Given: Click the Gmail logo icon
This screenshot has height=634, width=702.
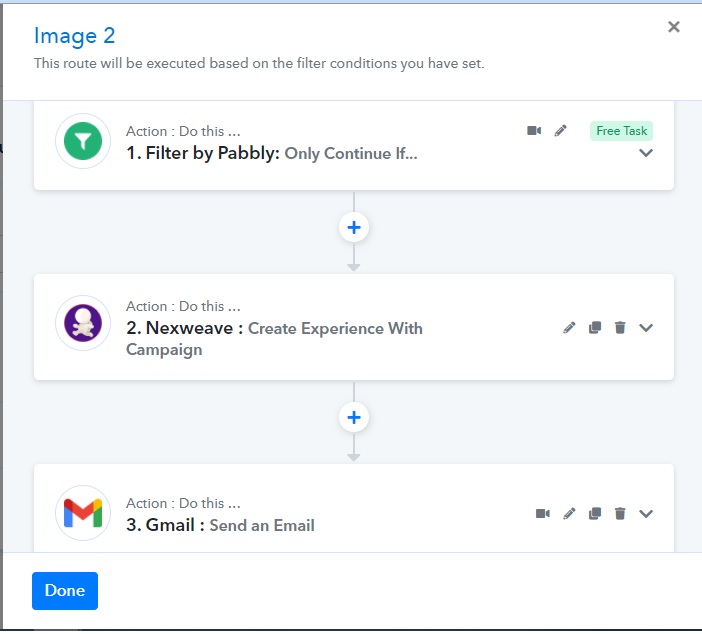Looking at the screenshot, I should (83, 513).
